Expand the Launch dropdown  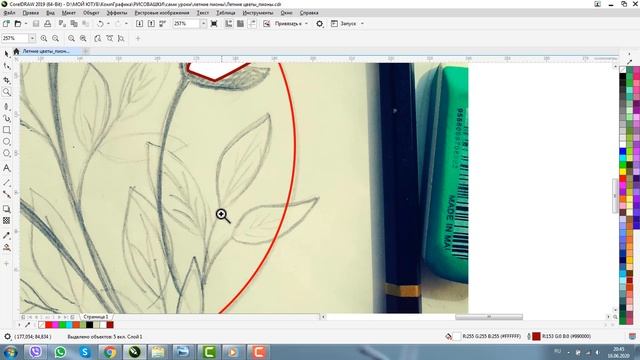pos(362,24)
